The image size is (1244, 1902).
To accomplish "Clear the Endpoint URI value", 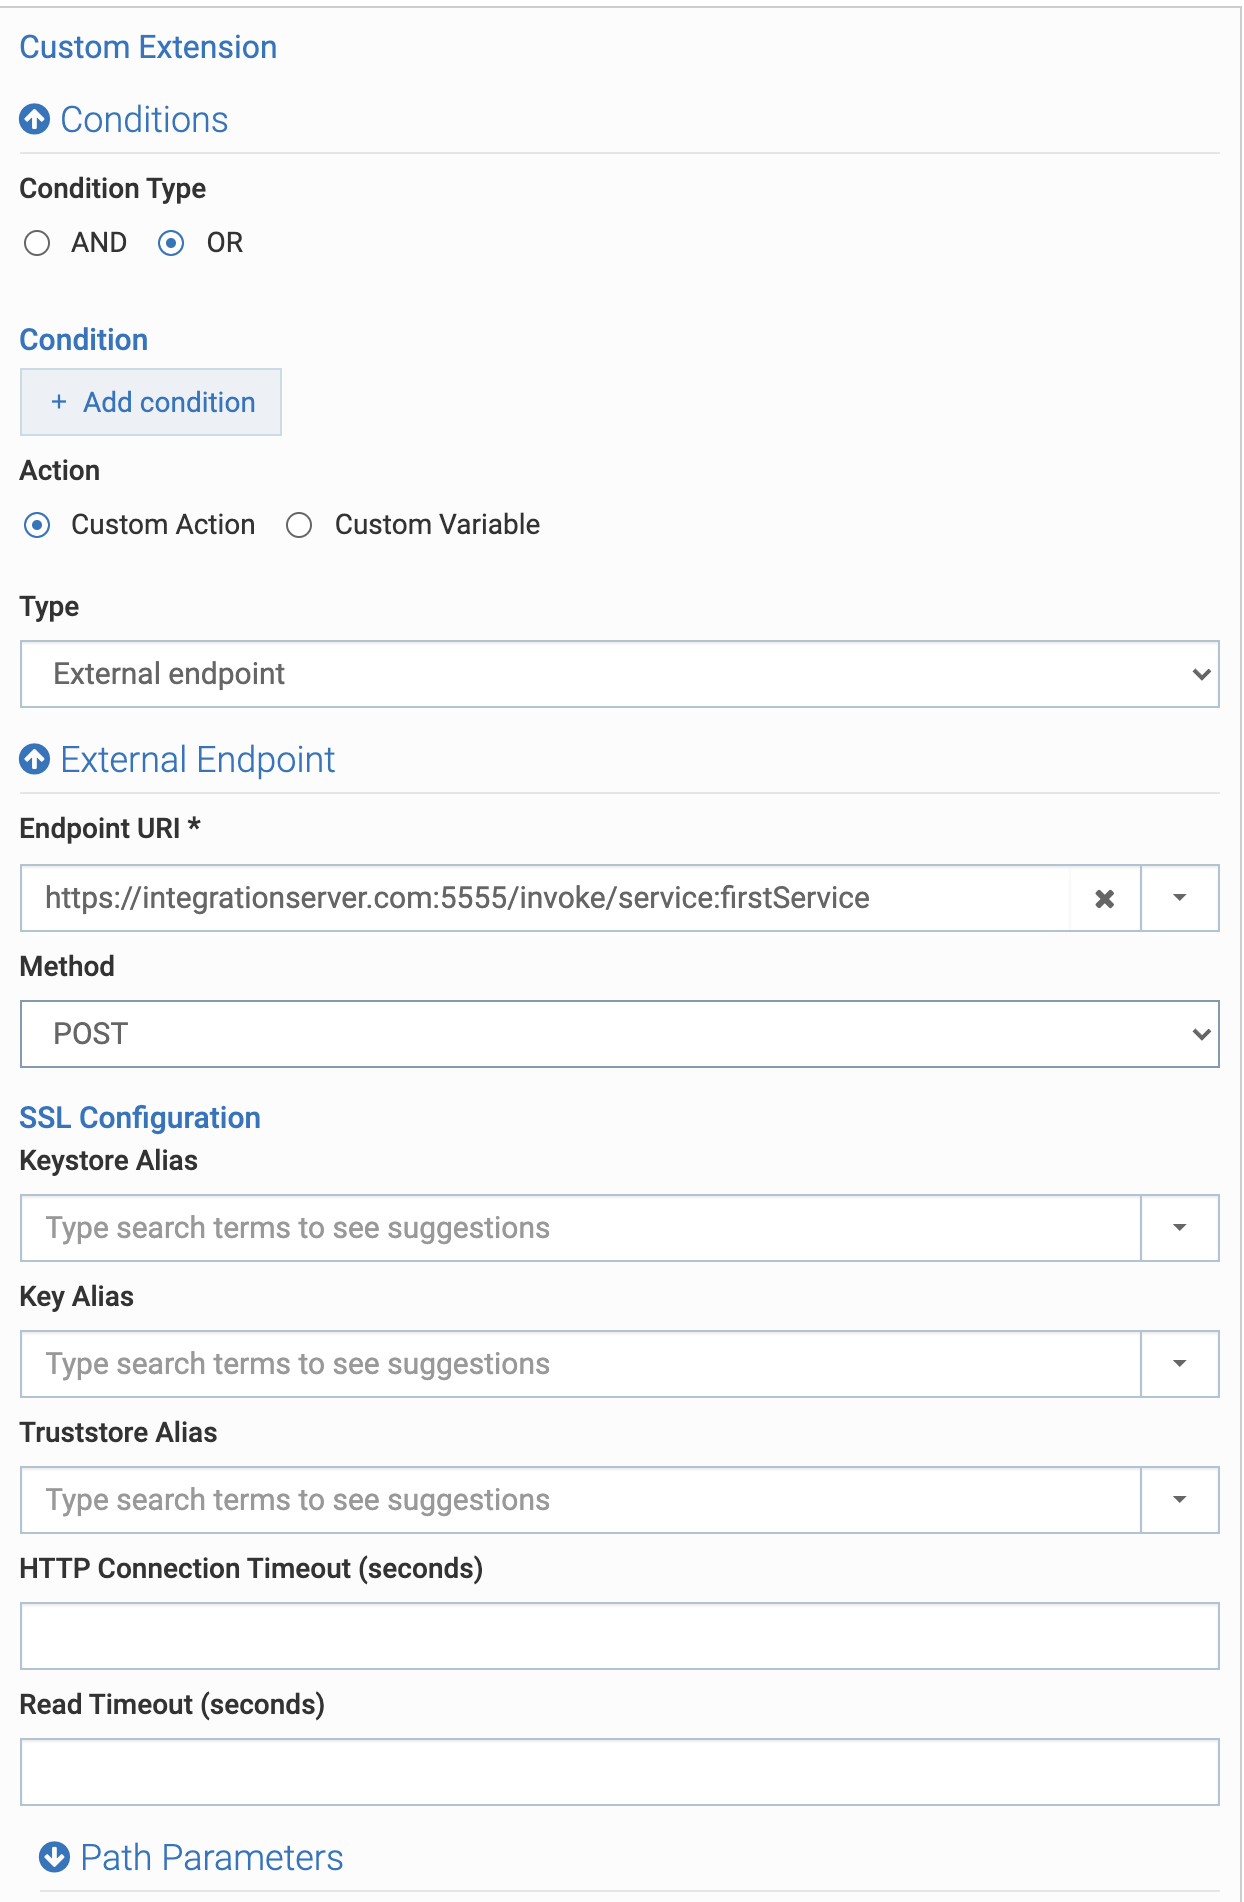I will (x=1105, y=899).
